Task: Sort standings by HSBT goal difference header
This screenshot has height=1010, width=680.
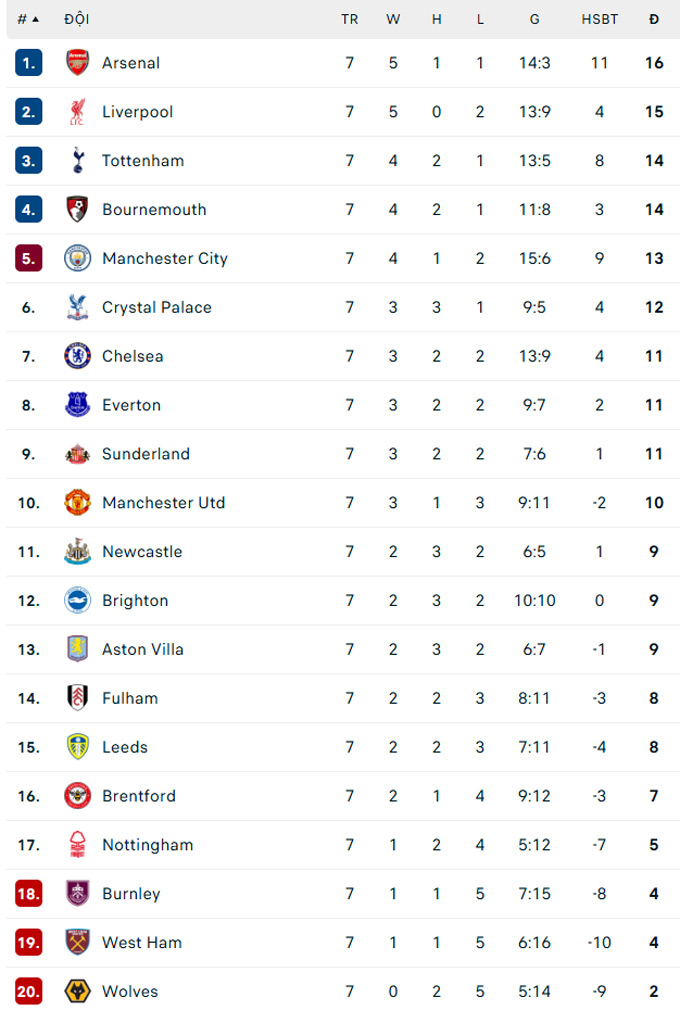Action: (599, 19)
